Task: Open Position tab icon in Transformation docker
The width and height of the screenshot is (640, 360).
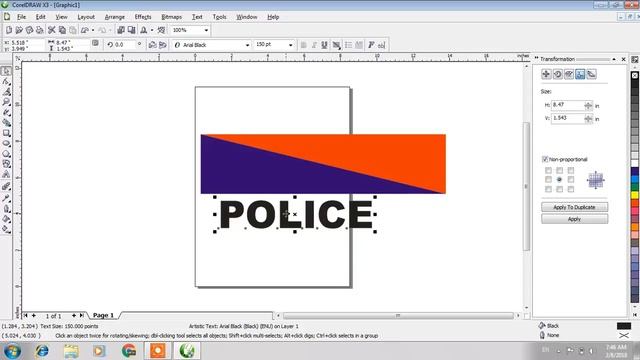Action: click(546, 74)
